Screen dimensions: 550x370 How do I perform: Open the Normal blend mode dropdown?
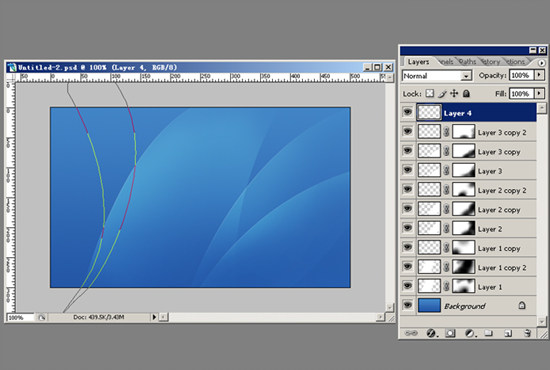(437, 76)
